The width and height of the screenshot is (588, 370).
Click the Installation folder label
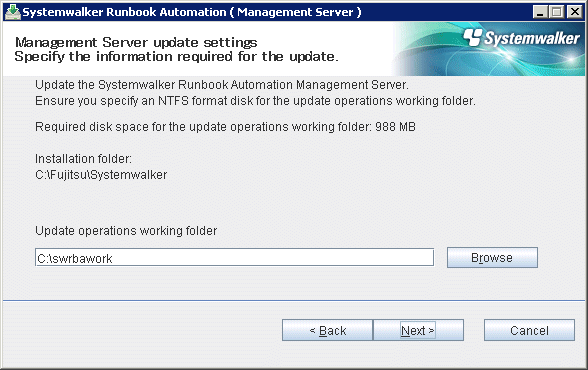(x=83, y=159)
